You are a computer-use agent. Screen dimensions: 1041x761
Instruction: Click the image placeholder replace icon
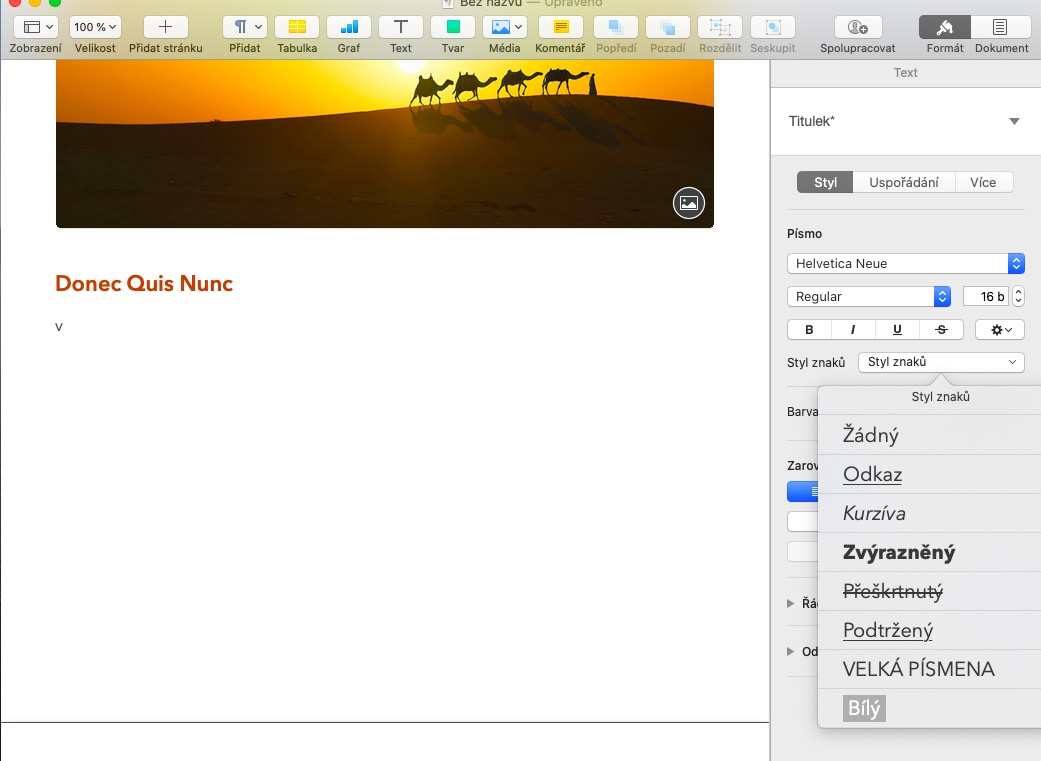pyautogui.click(x=688, y=203)
